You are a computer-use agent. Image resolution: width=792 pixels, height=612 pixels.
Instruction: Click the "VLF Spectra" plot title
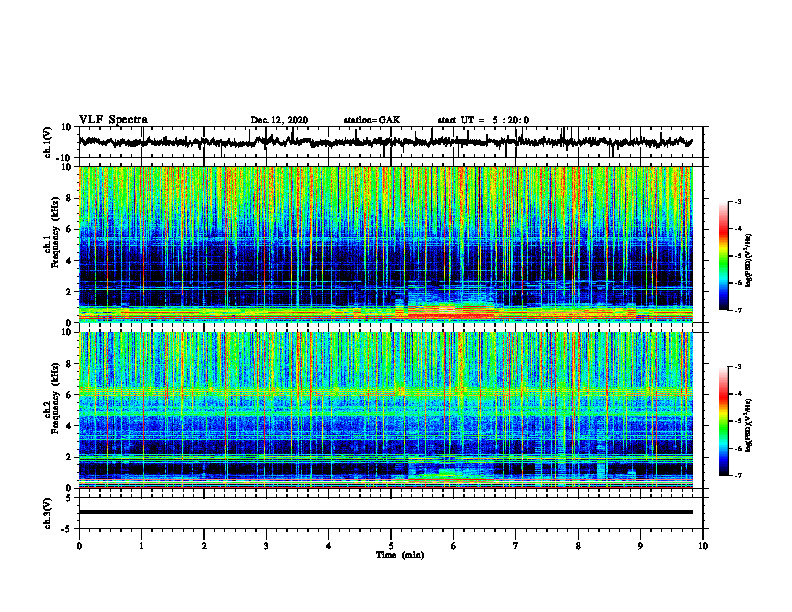point(113,120)
